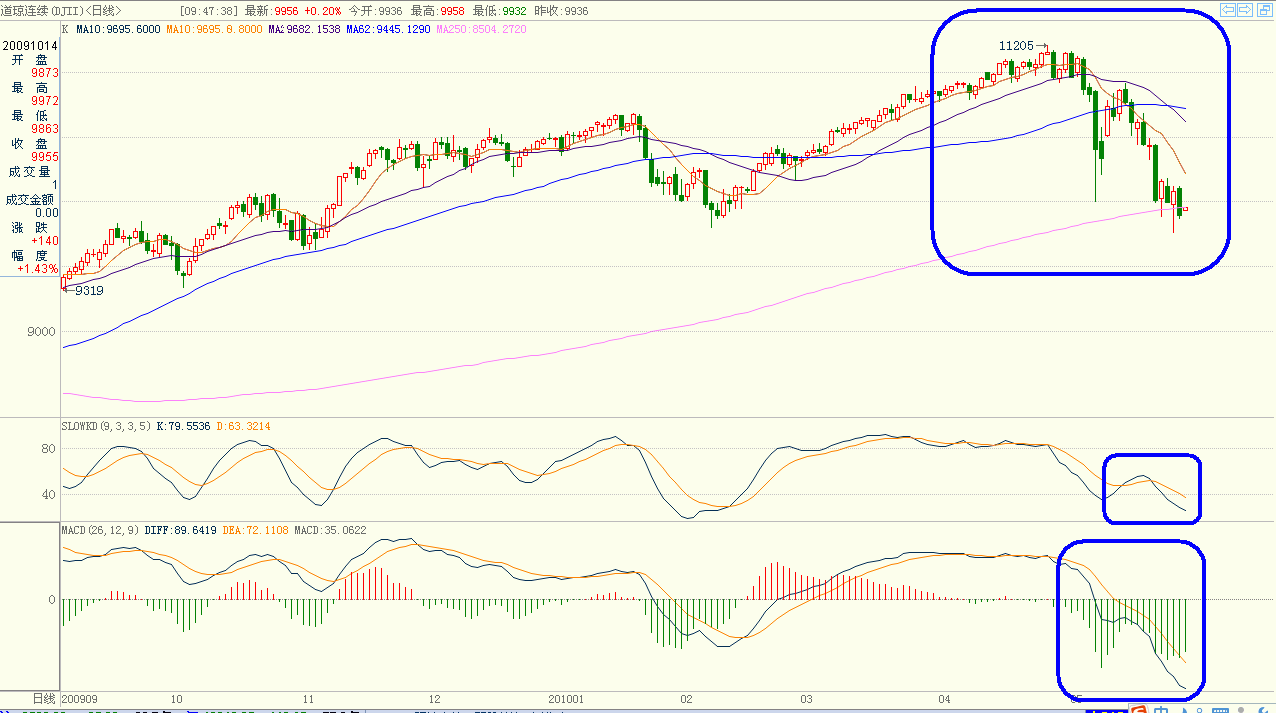Jump to month 10 on the date axis
The image size is (1276, 713).
coord(176,699)
